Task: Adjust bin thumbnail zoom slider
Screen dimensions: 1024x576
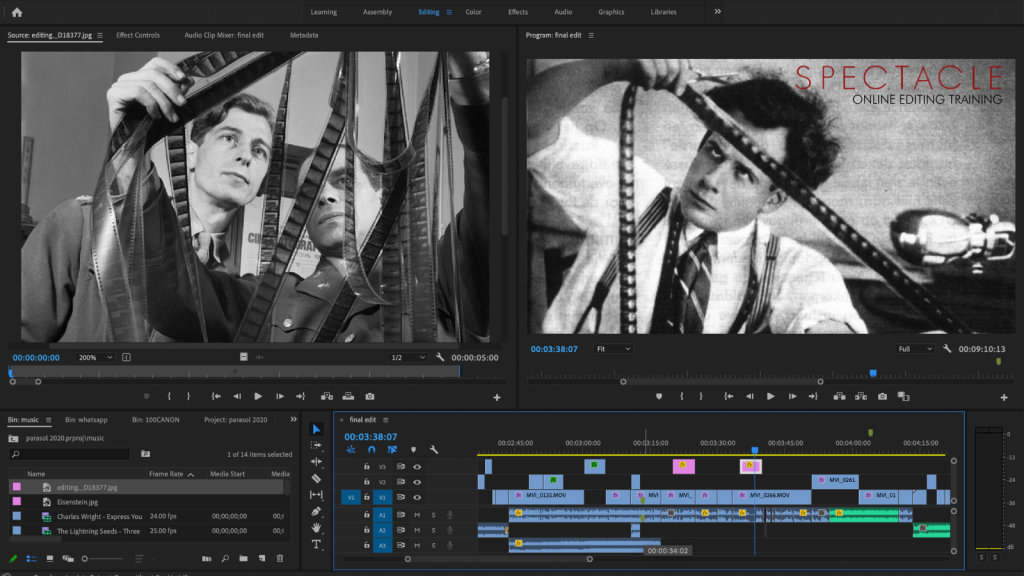Action: tap(102, 559)
